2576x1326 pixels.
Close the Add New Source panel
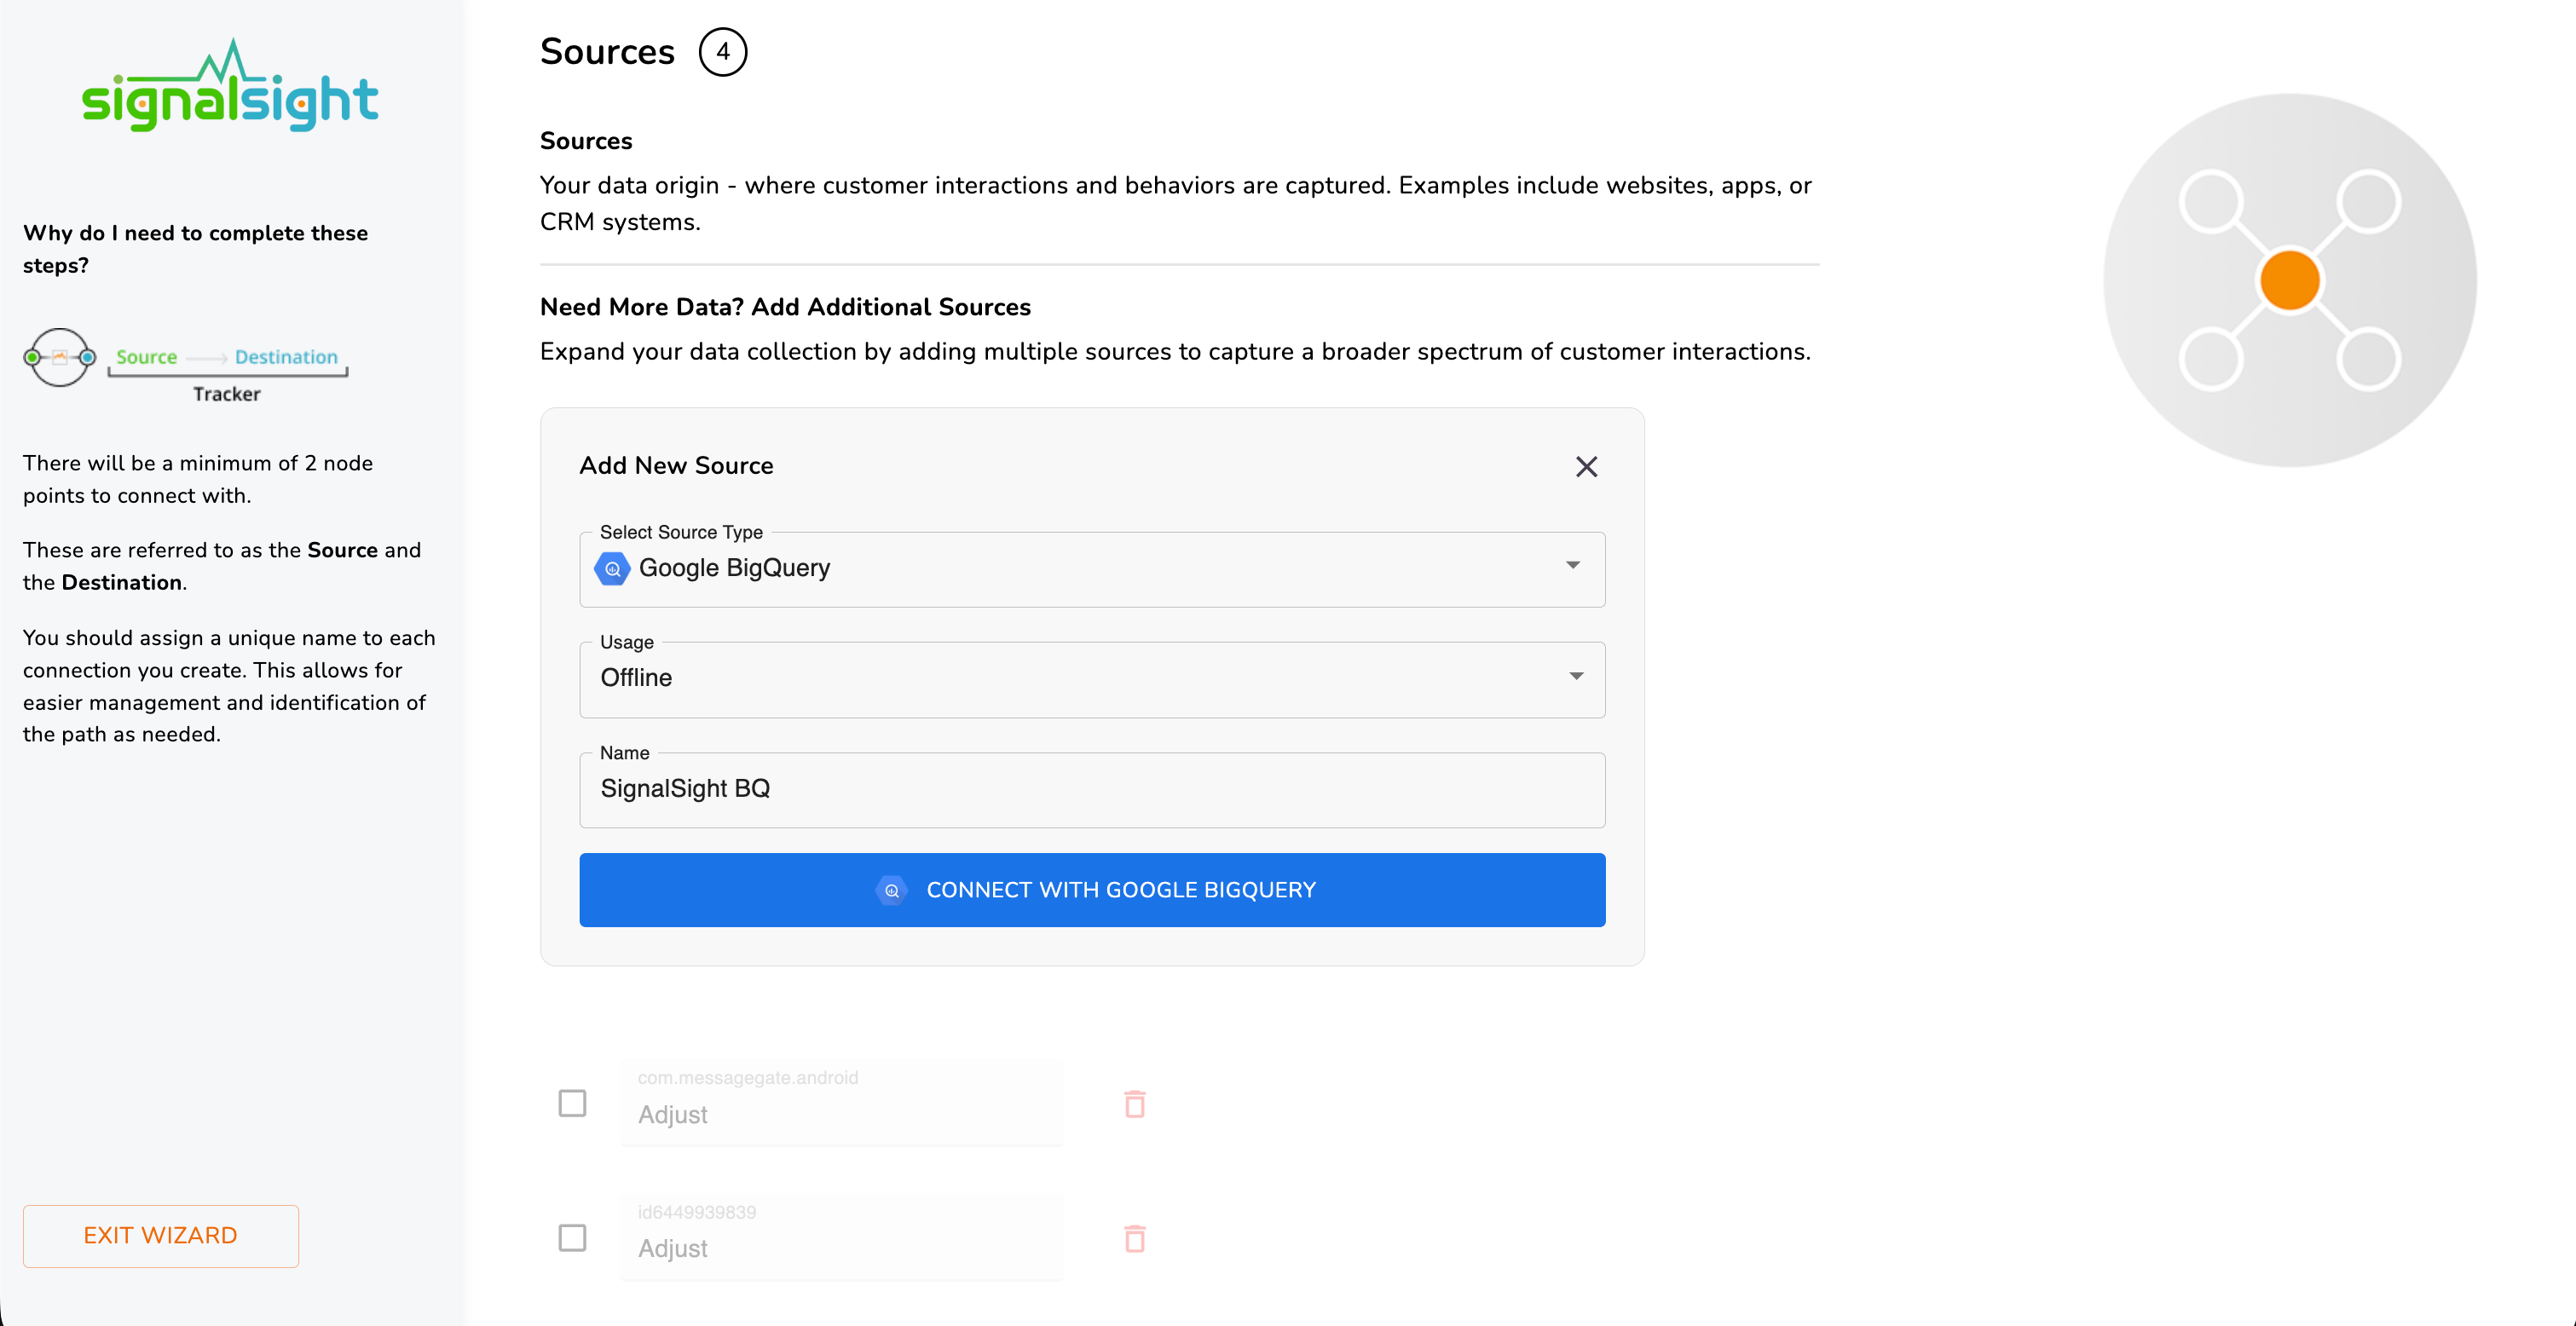coord(1586,467)
